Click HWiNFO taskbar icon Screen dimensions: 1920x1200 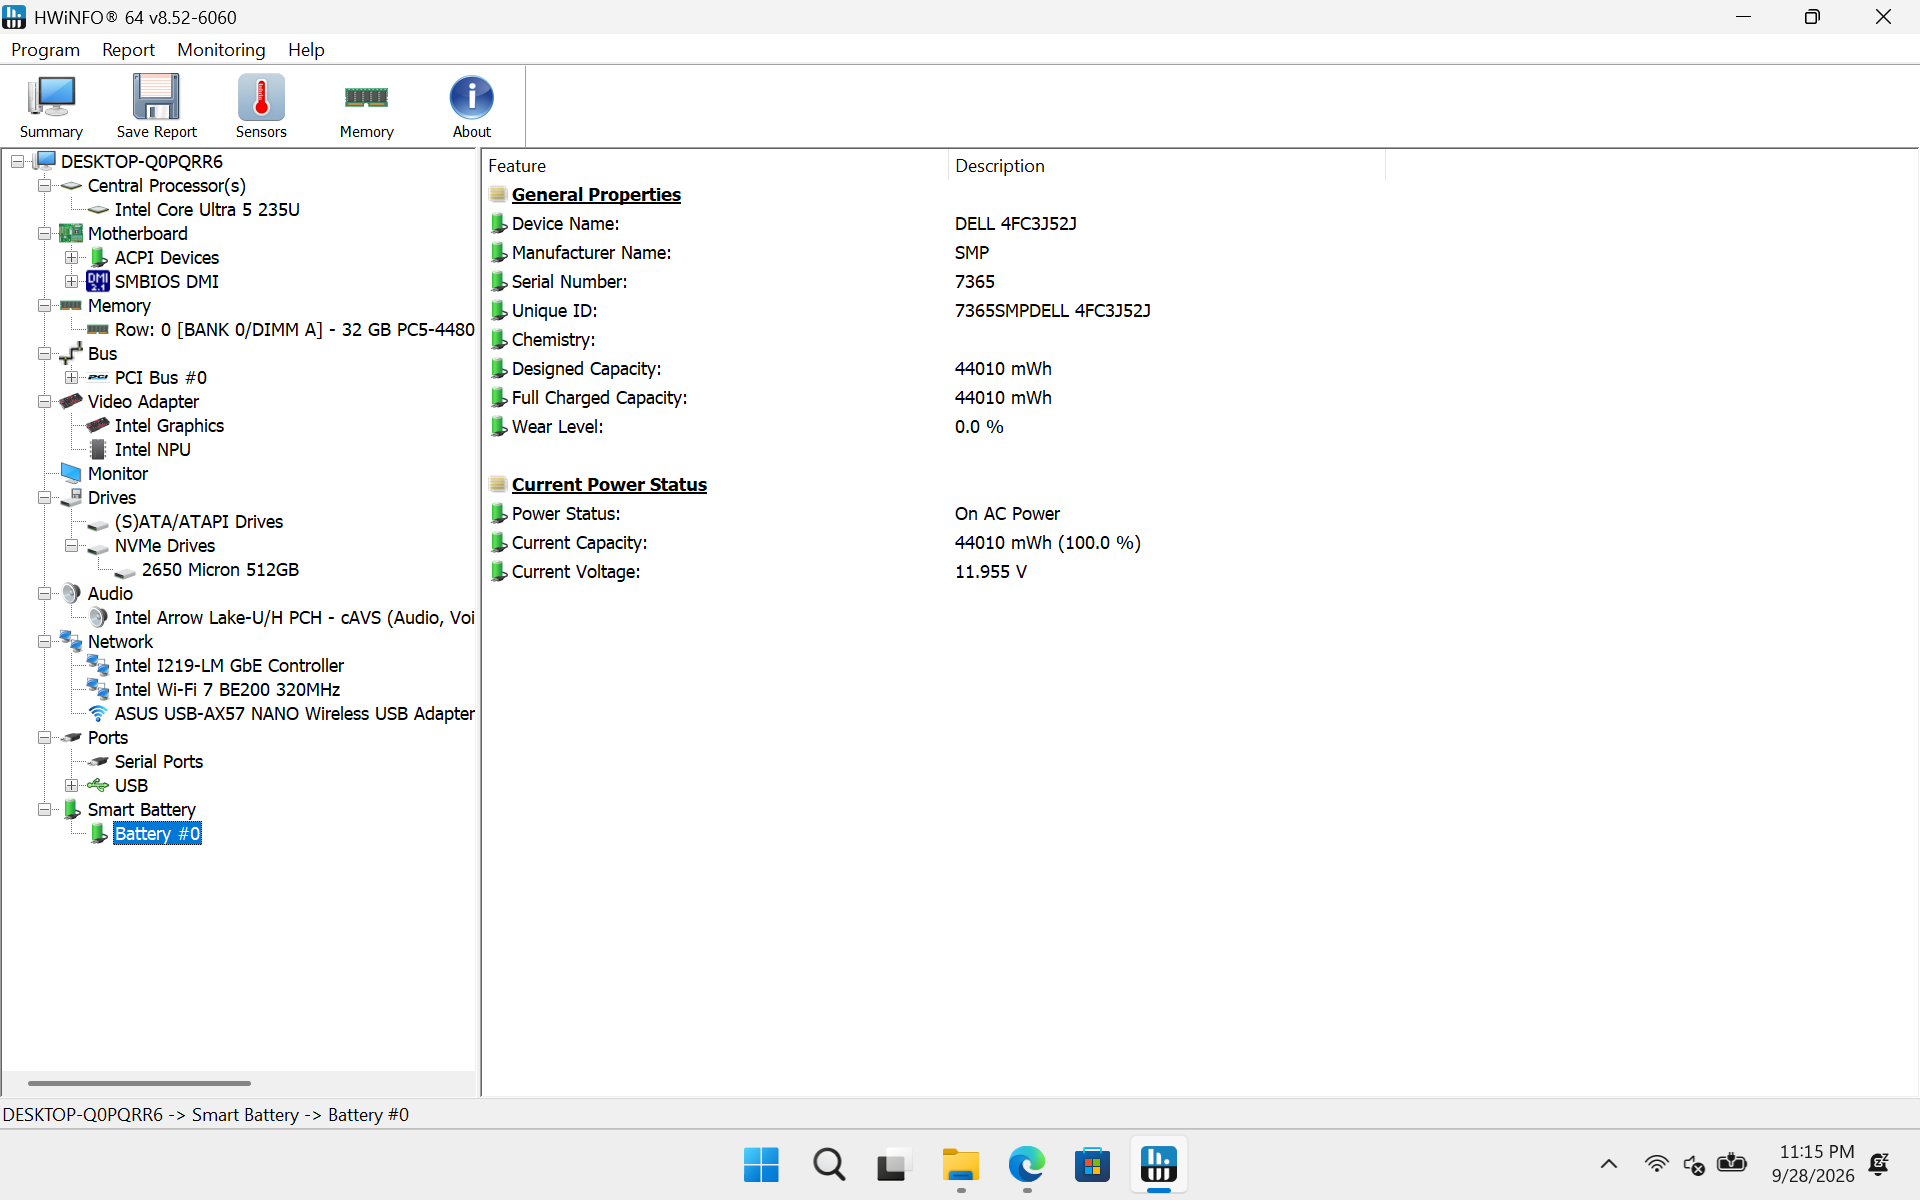tap(1159, 1165)
